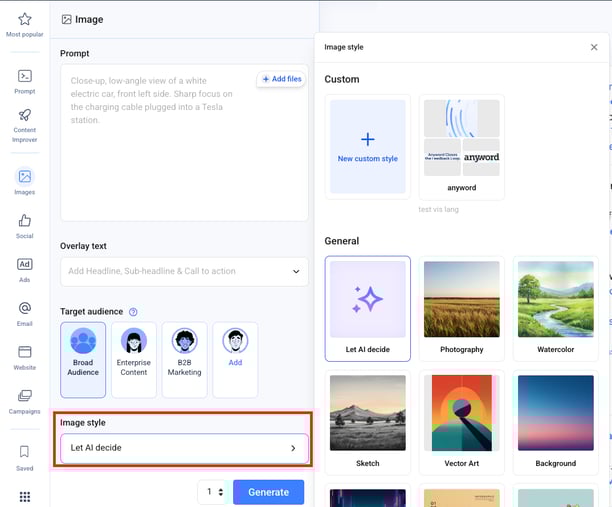
Task: Open Most popular star icon
Action: [x=25, y=20]
